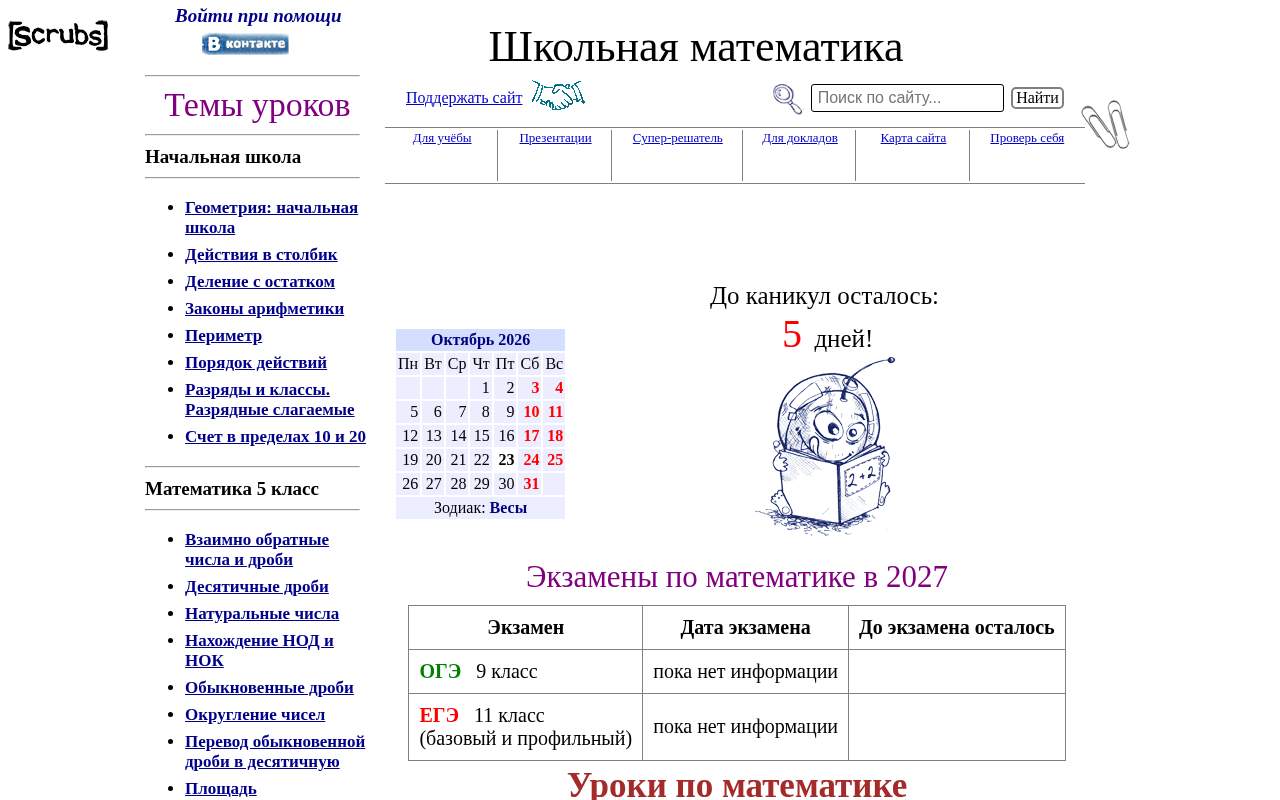This screenshot has height=800, width=1280.
Task: Open Взаимно обратные числа и дроби
Action: (257, 550)
